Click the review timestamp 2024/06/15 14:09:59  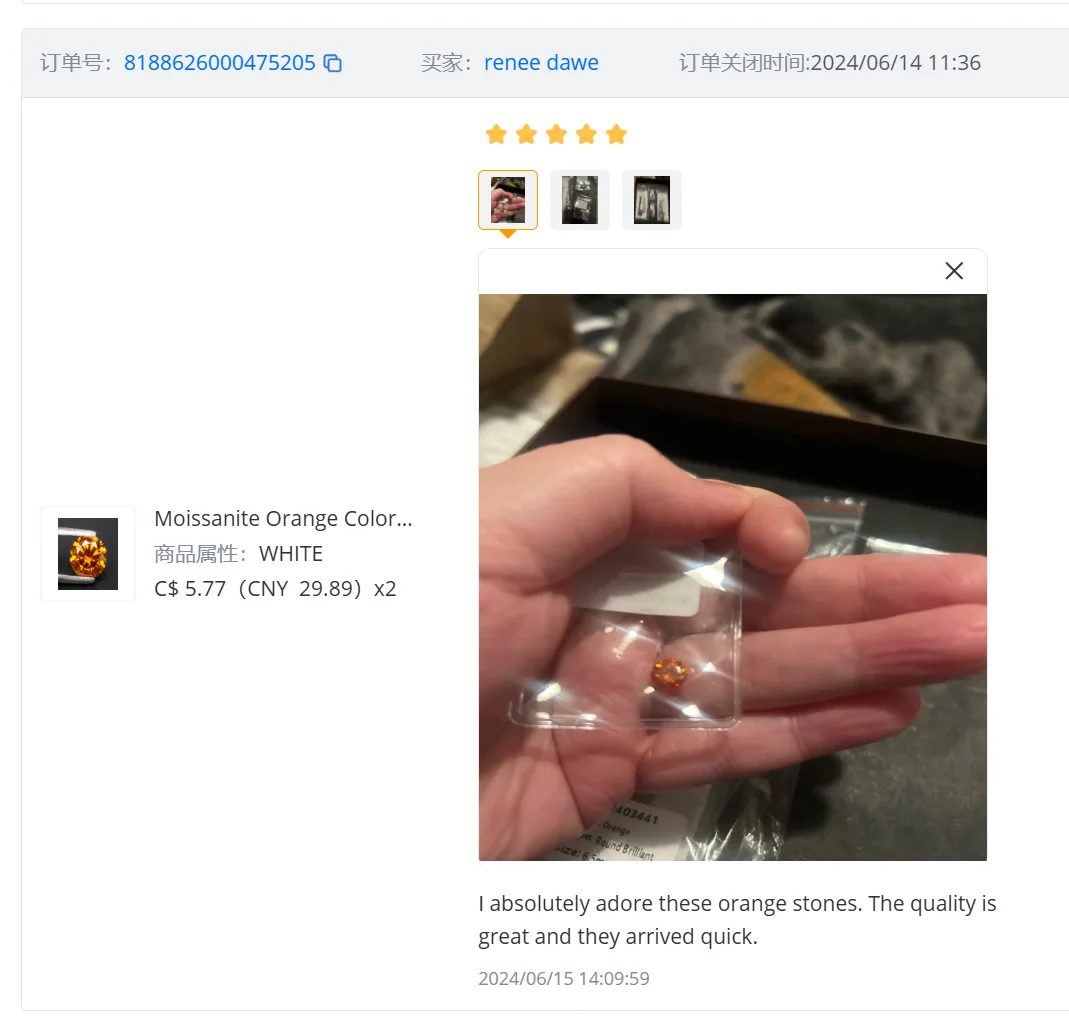564,978
